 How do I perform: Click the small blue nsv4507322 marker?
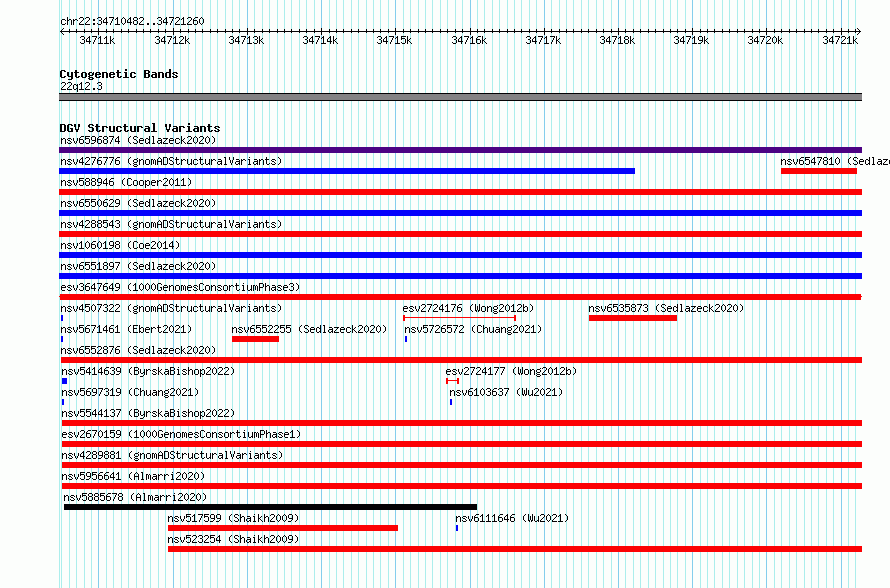coord(62,318)
